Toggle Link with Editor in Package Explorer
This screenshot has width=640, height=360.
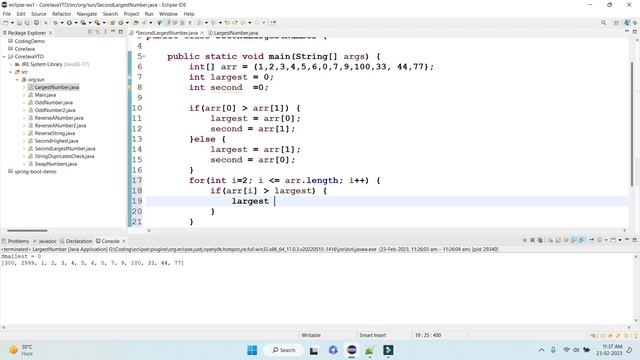coord(98,32)
